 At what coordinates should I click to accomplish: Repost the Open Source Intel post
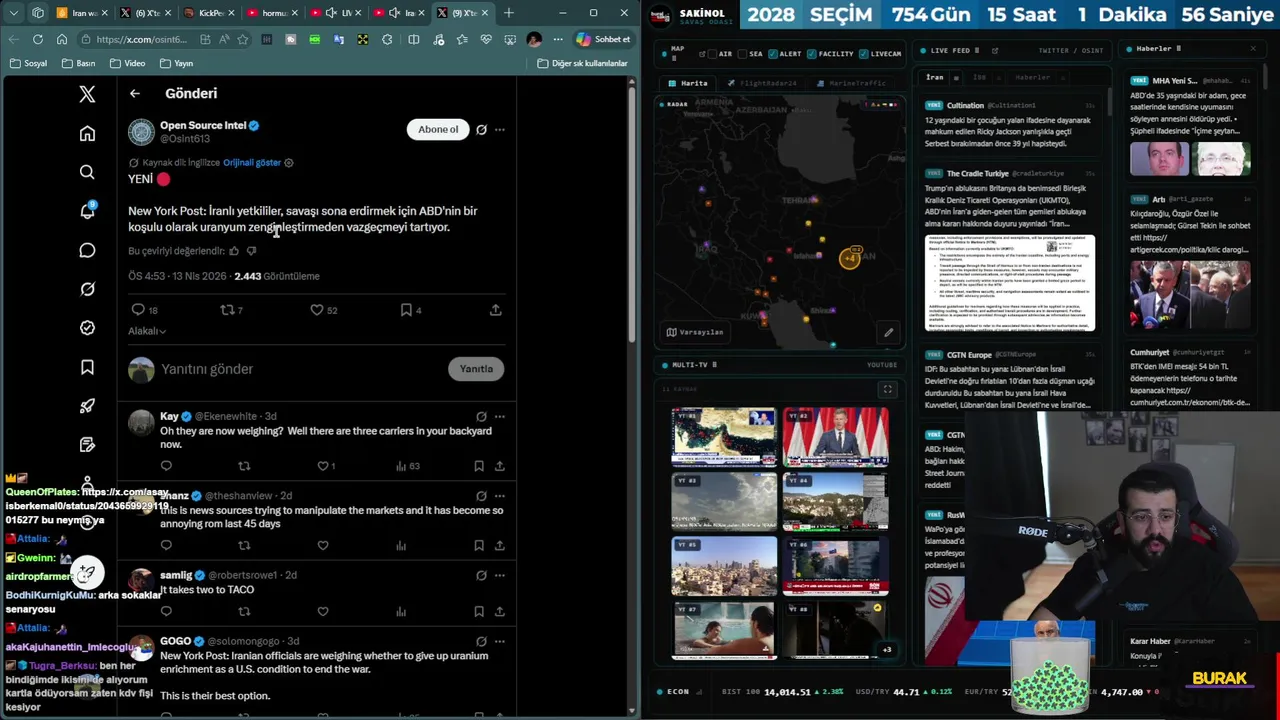tap(227, 310)
